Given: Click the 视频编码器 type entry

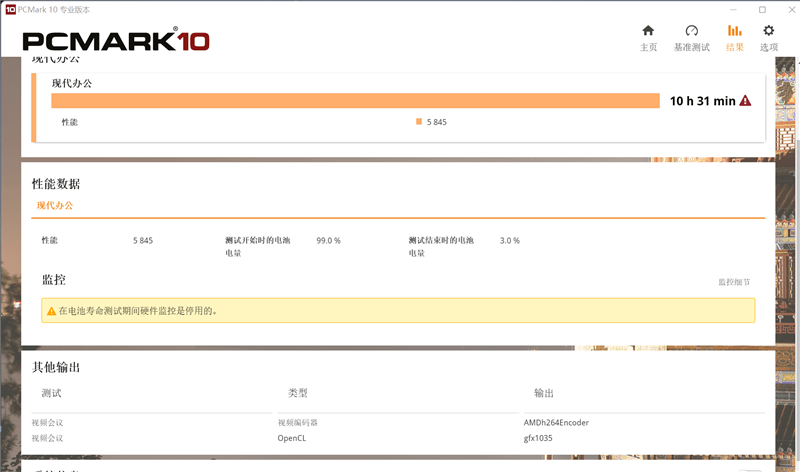Looking at the screenshot, I should pyautogui.click(x=297, y=423).
